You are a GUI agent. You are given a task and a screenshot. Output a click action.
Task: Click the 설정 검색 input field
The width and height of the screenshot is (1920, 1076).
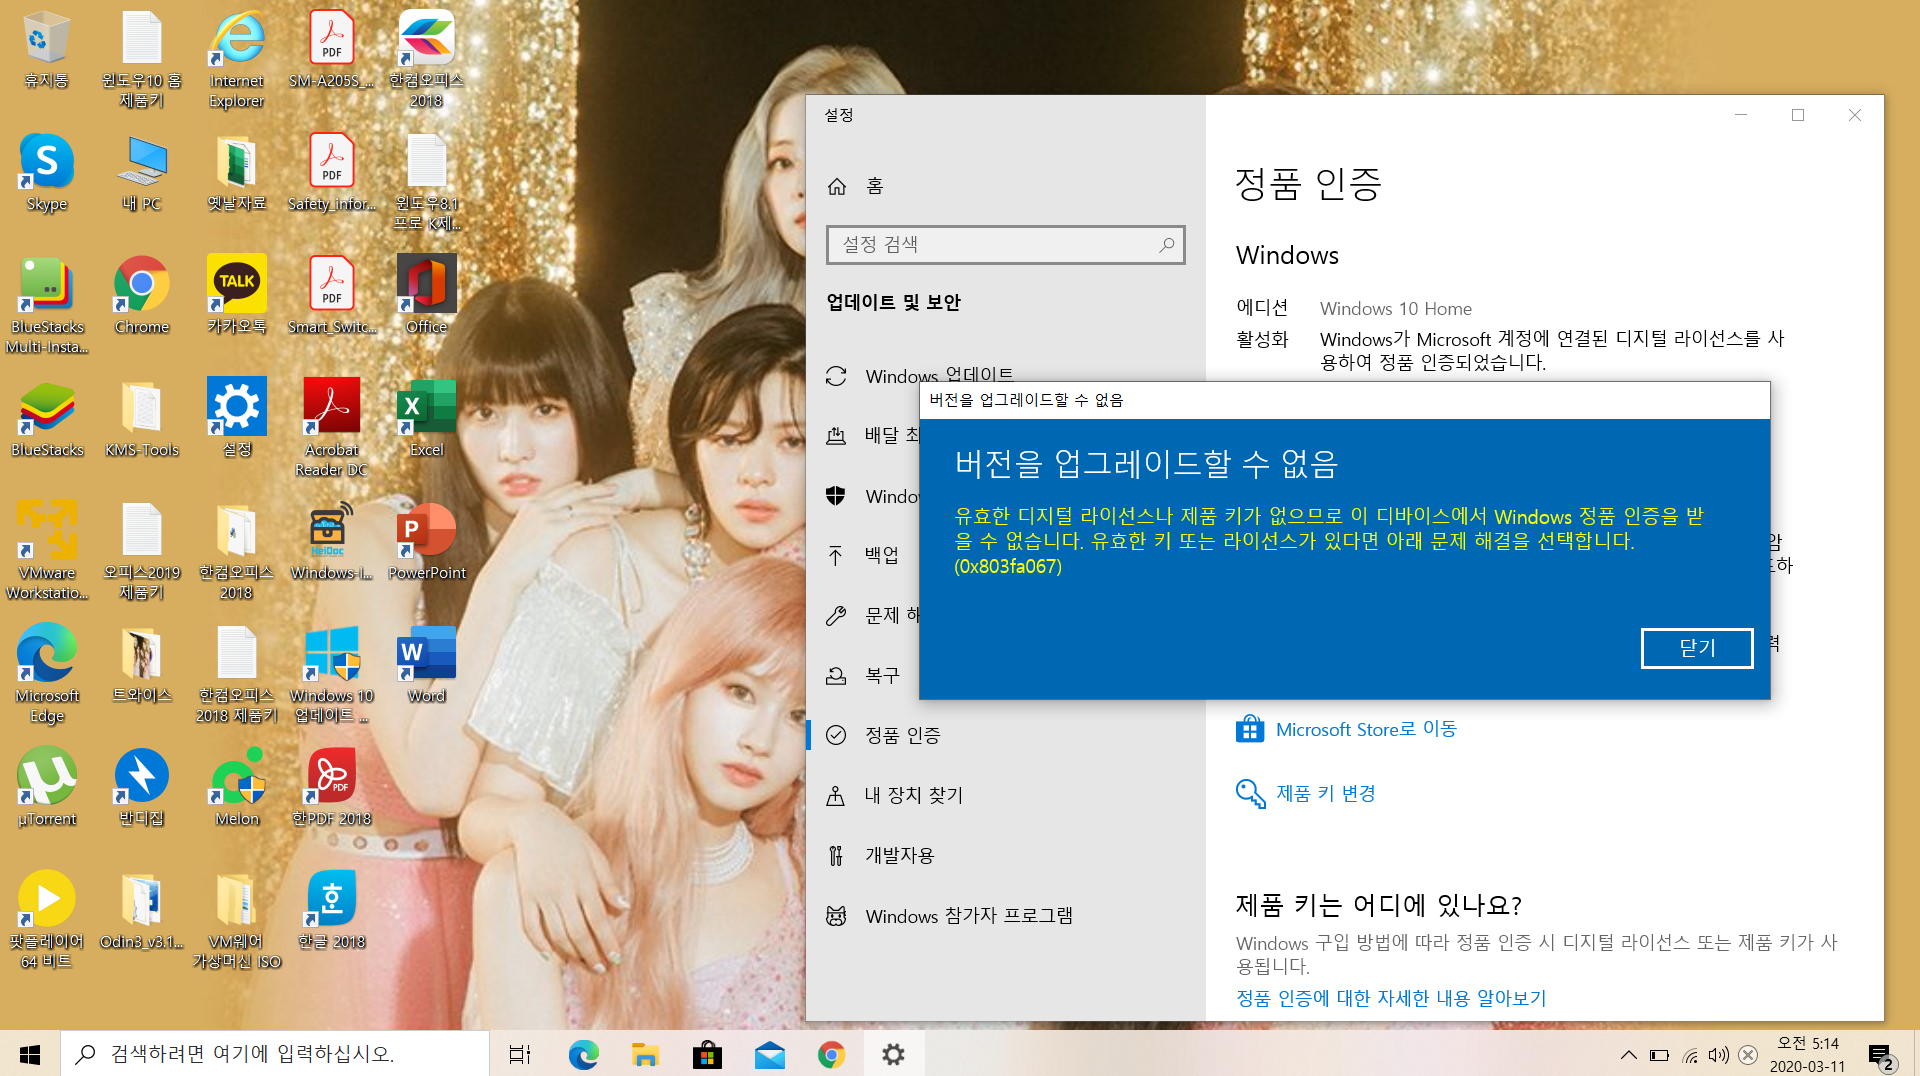click(1005, 244)
